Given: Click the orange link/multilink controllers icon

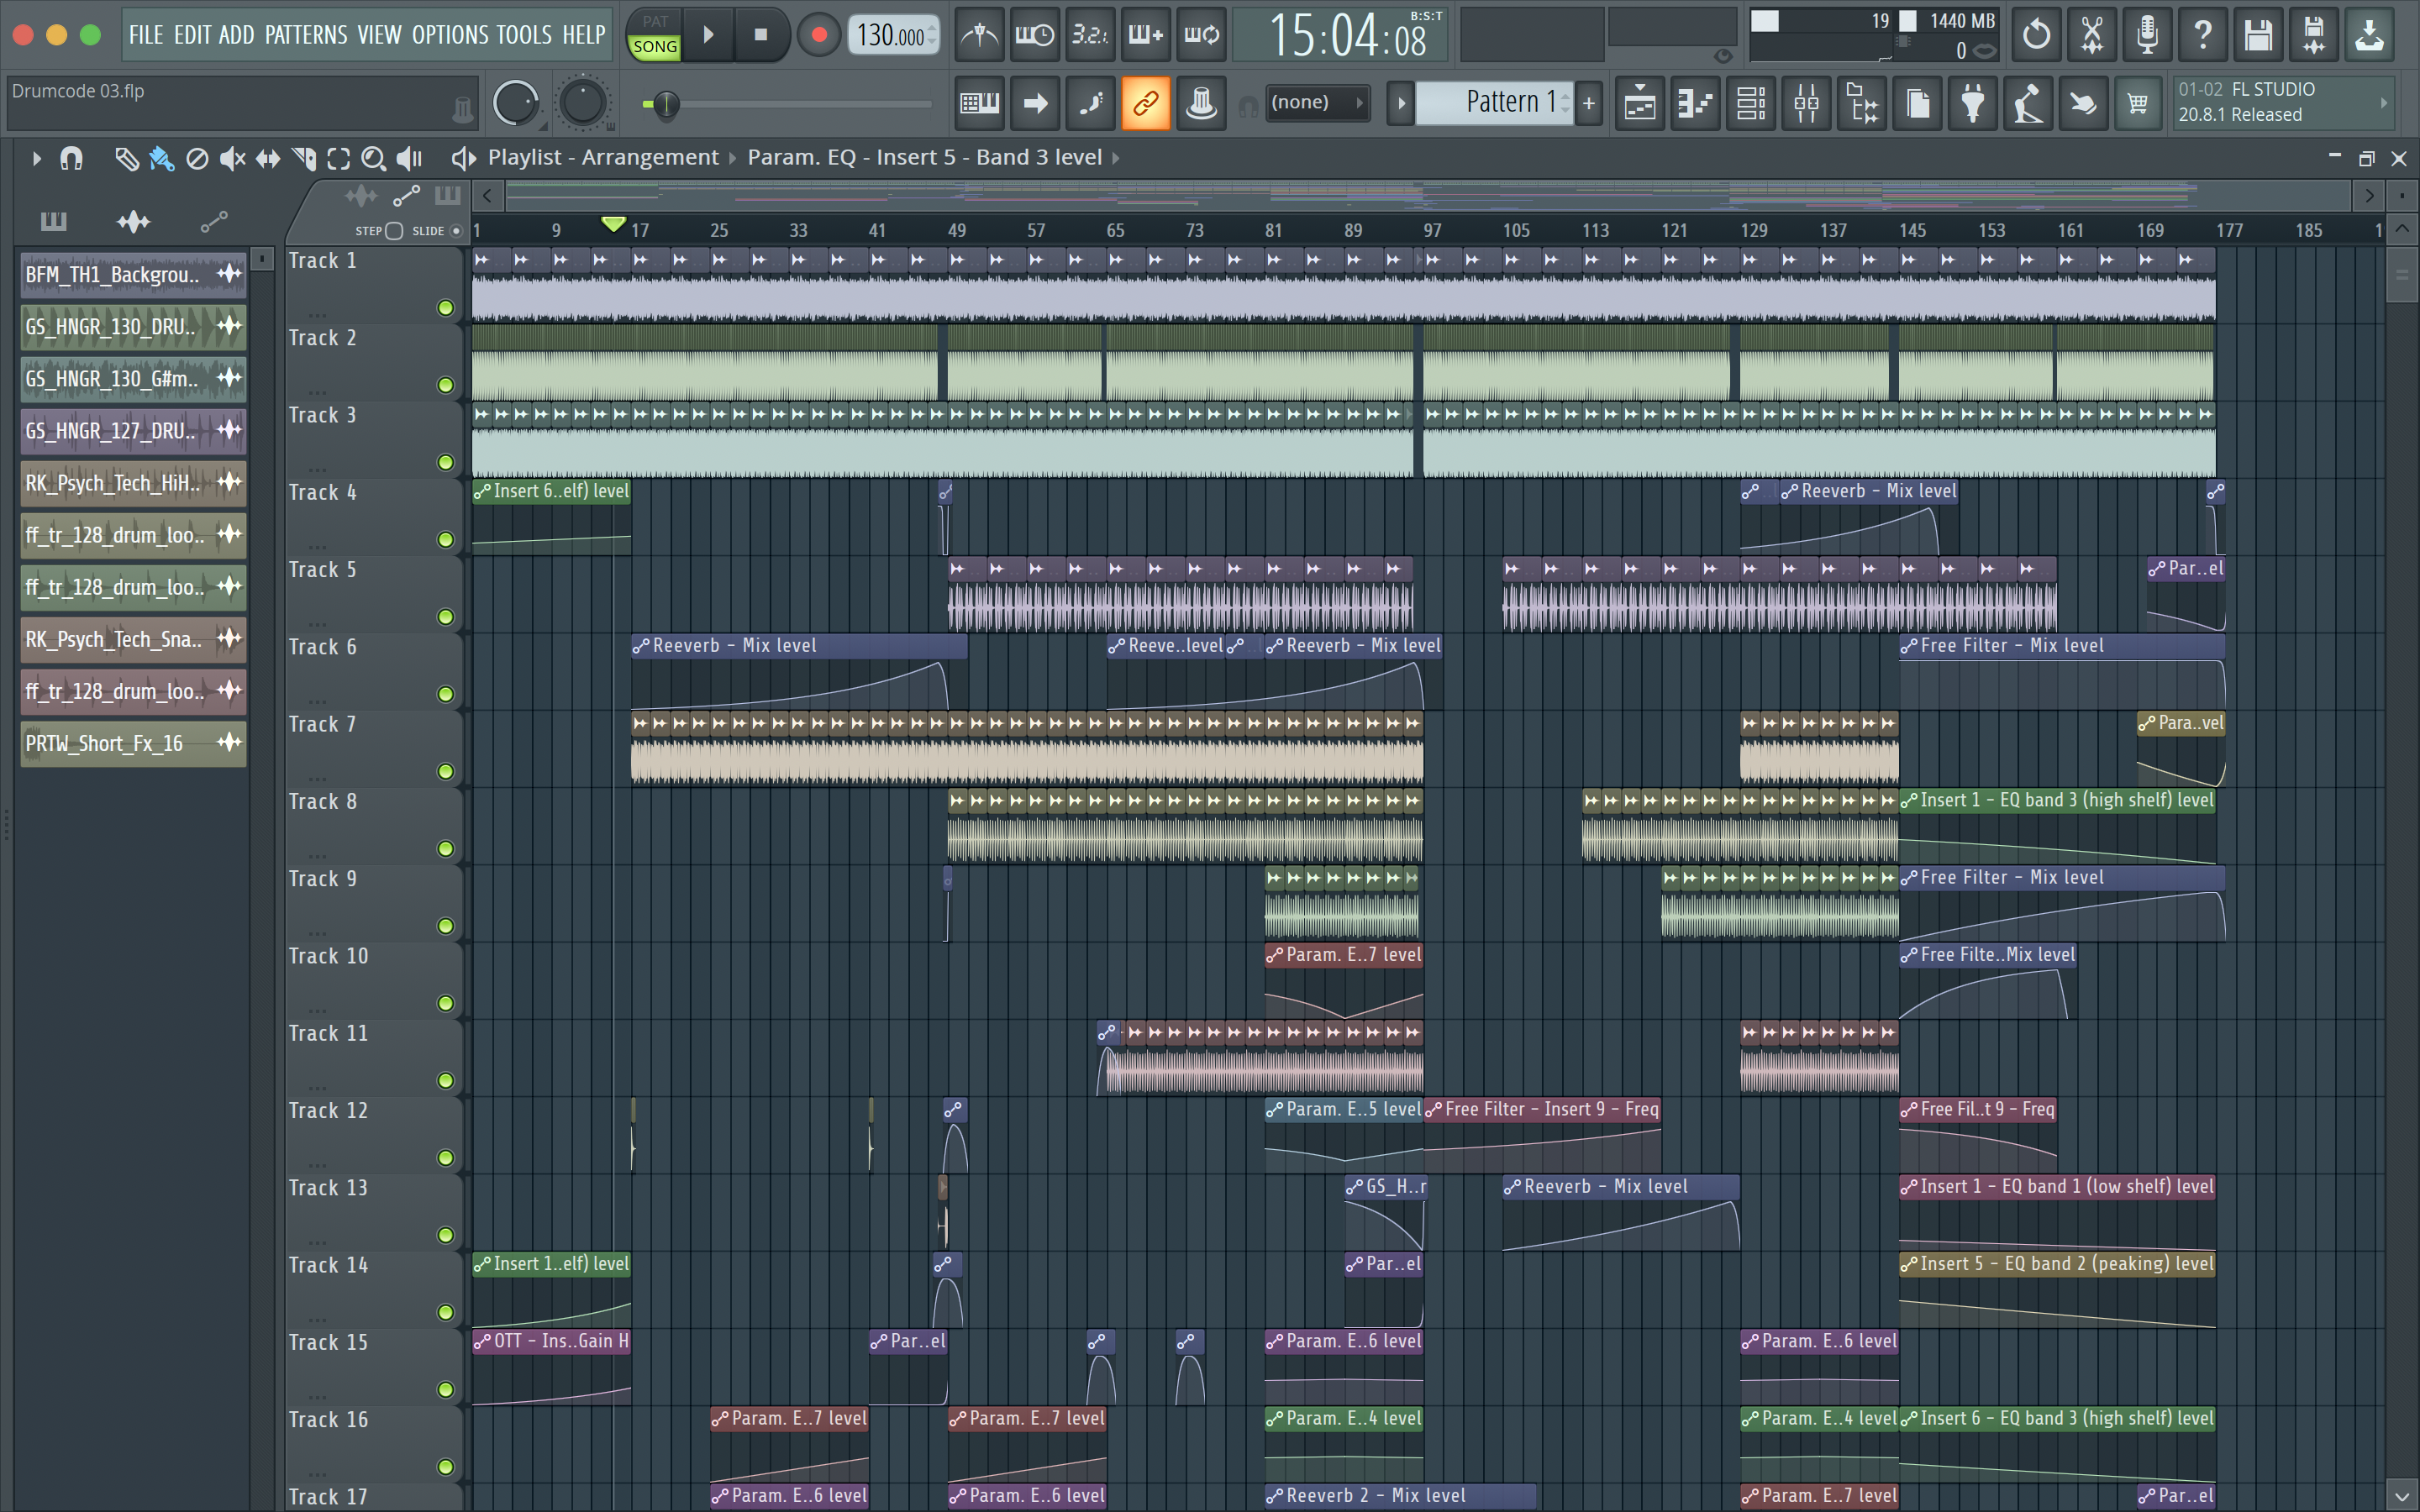Looking at the screenshot, I should click(x=1146, y=103).
